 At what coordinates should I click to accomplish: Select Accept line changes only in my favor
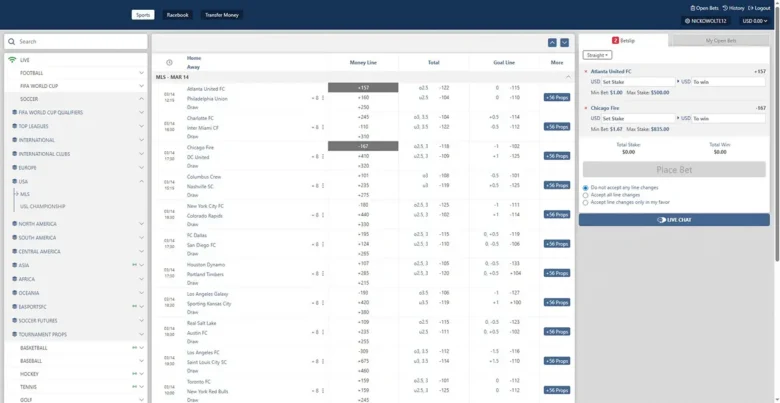pyautogui.click(x=585, y=203)
